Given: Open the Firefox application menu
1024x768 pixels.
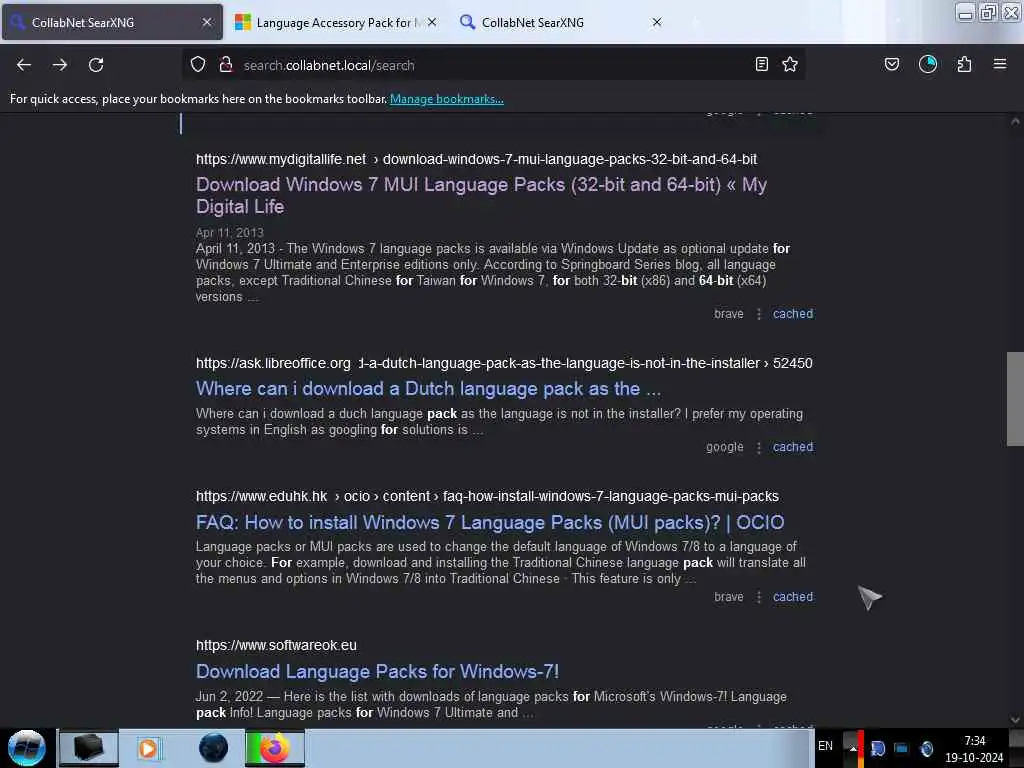Looking at the screenshot, I should [1000, 64].
